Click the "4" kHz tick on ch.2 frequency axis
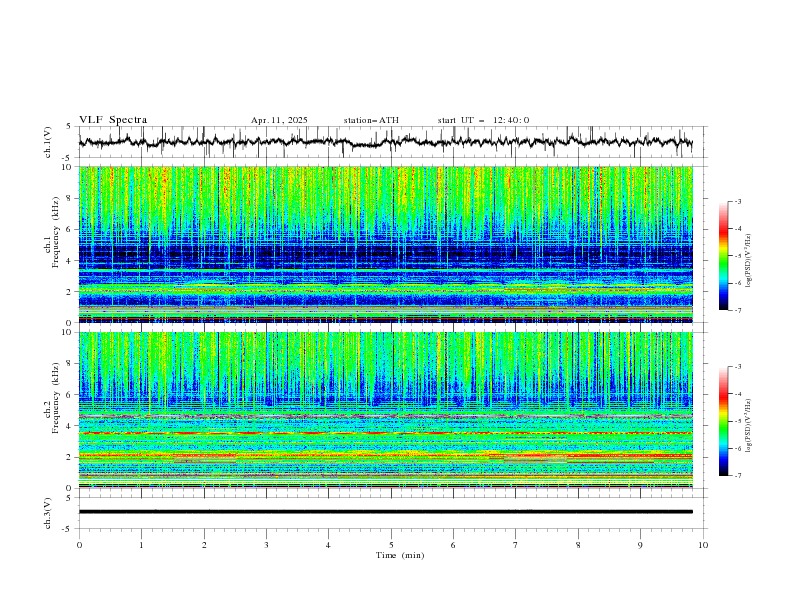Screen dimensions: 792x612 (70, 426)
